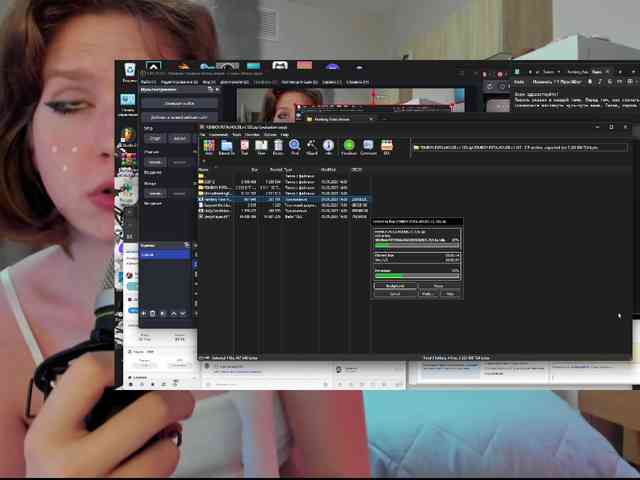640x480 pixels.
Task: Sort WinRAR list by Modified column header
Action: (x=328, y=169)
